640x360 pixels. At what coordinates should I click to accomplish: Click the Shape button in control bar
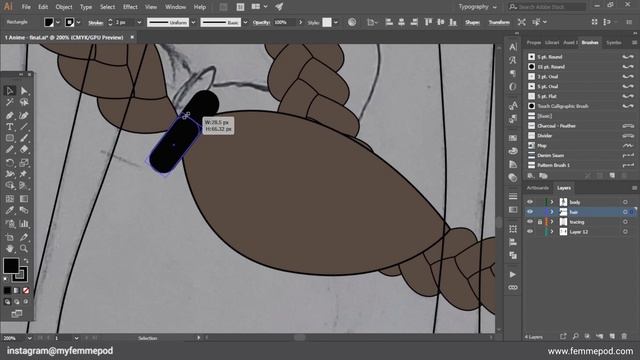pyautogui.click(x=472, y=22)
